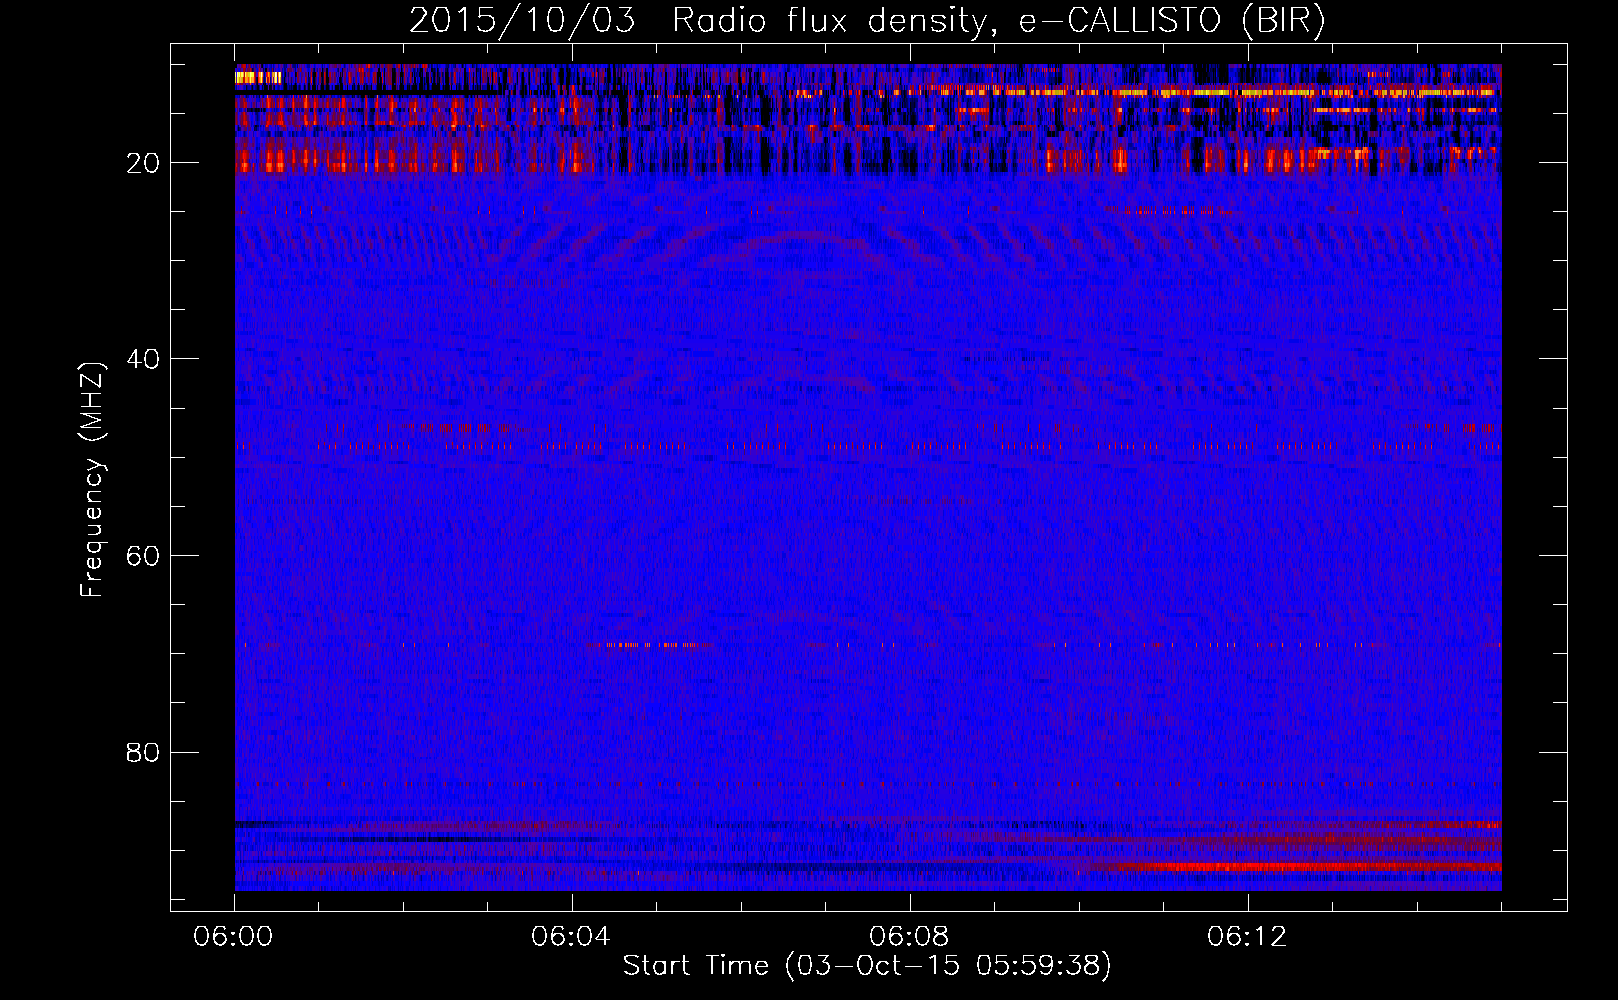Screen dimensions: 1618x1000
Task: Click the time tick label "06:12"
Action: coord(1247,937)
